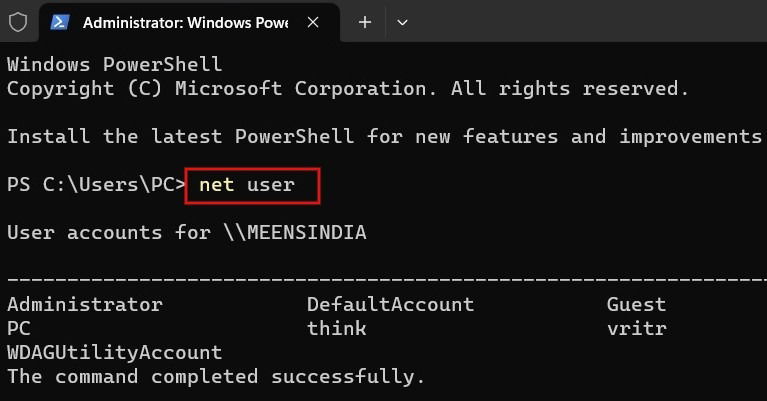Click the think user account entry
The height and width of the screenshot is (401, 767).
(x=337, y=328)
